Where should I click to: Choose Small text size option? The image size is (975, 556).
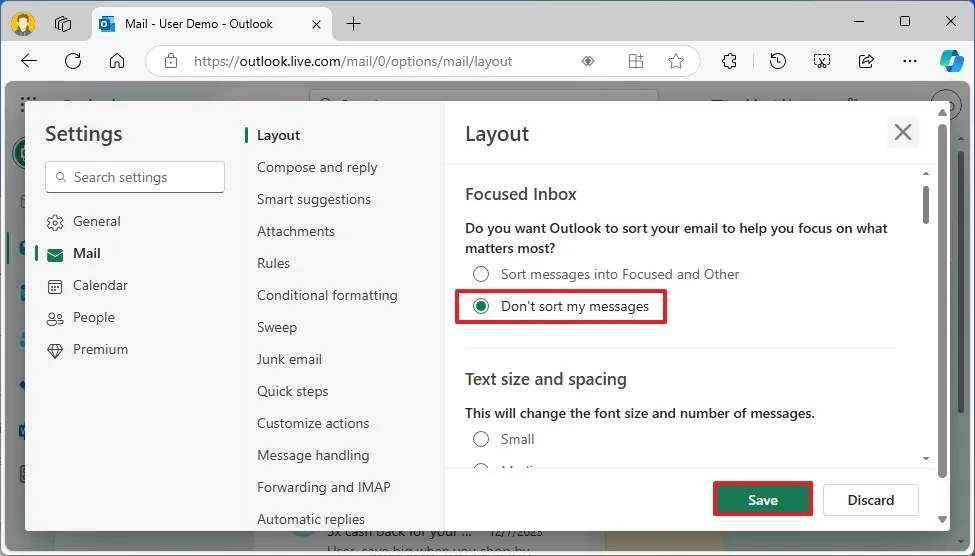(481, 439)
